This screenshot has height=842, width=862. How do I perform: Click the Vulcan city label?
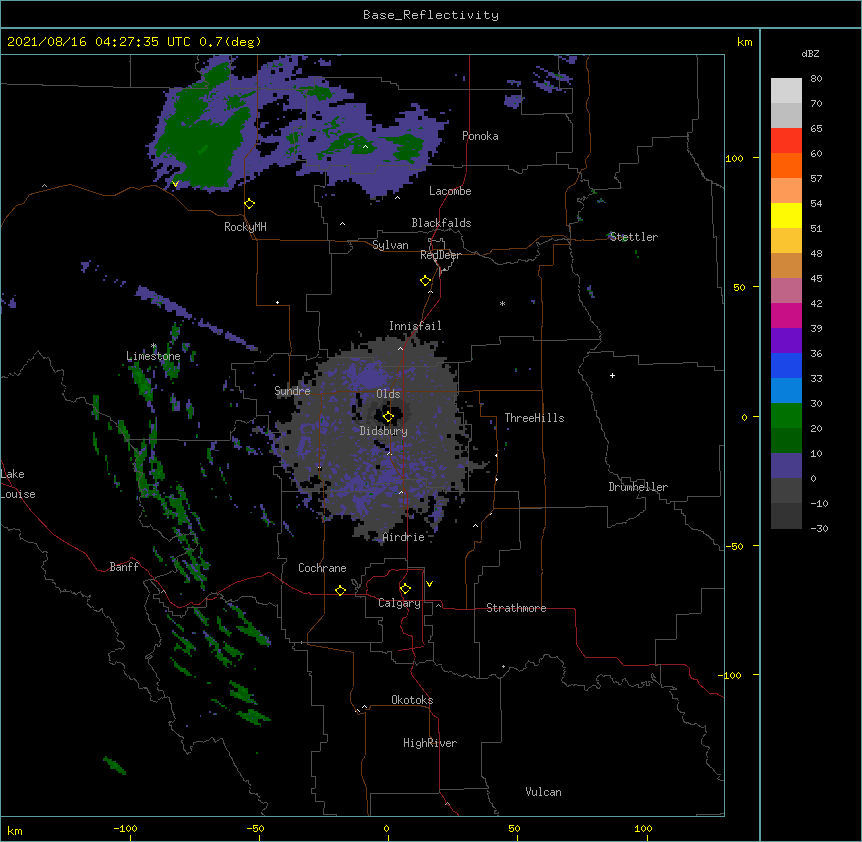pos(543,792)
